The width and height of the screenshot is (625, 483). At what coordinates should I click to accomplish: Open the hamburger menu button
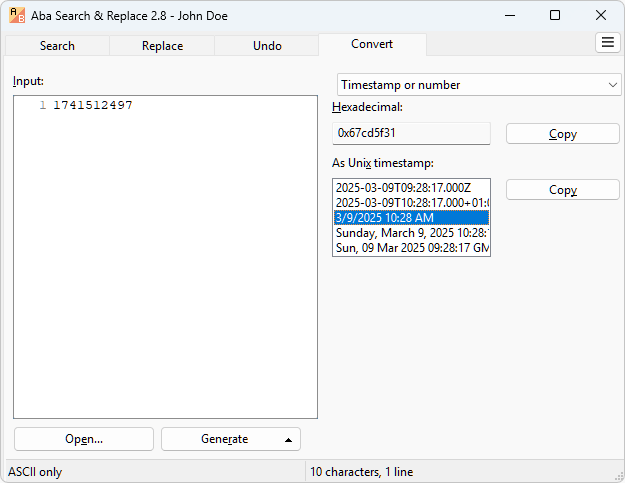click(x=607, y=42)
